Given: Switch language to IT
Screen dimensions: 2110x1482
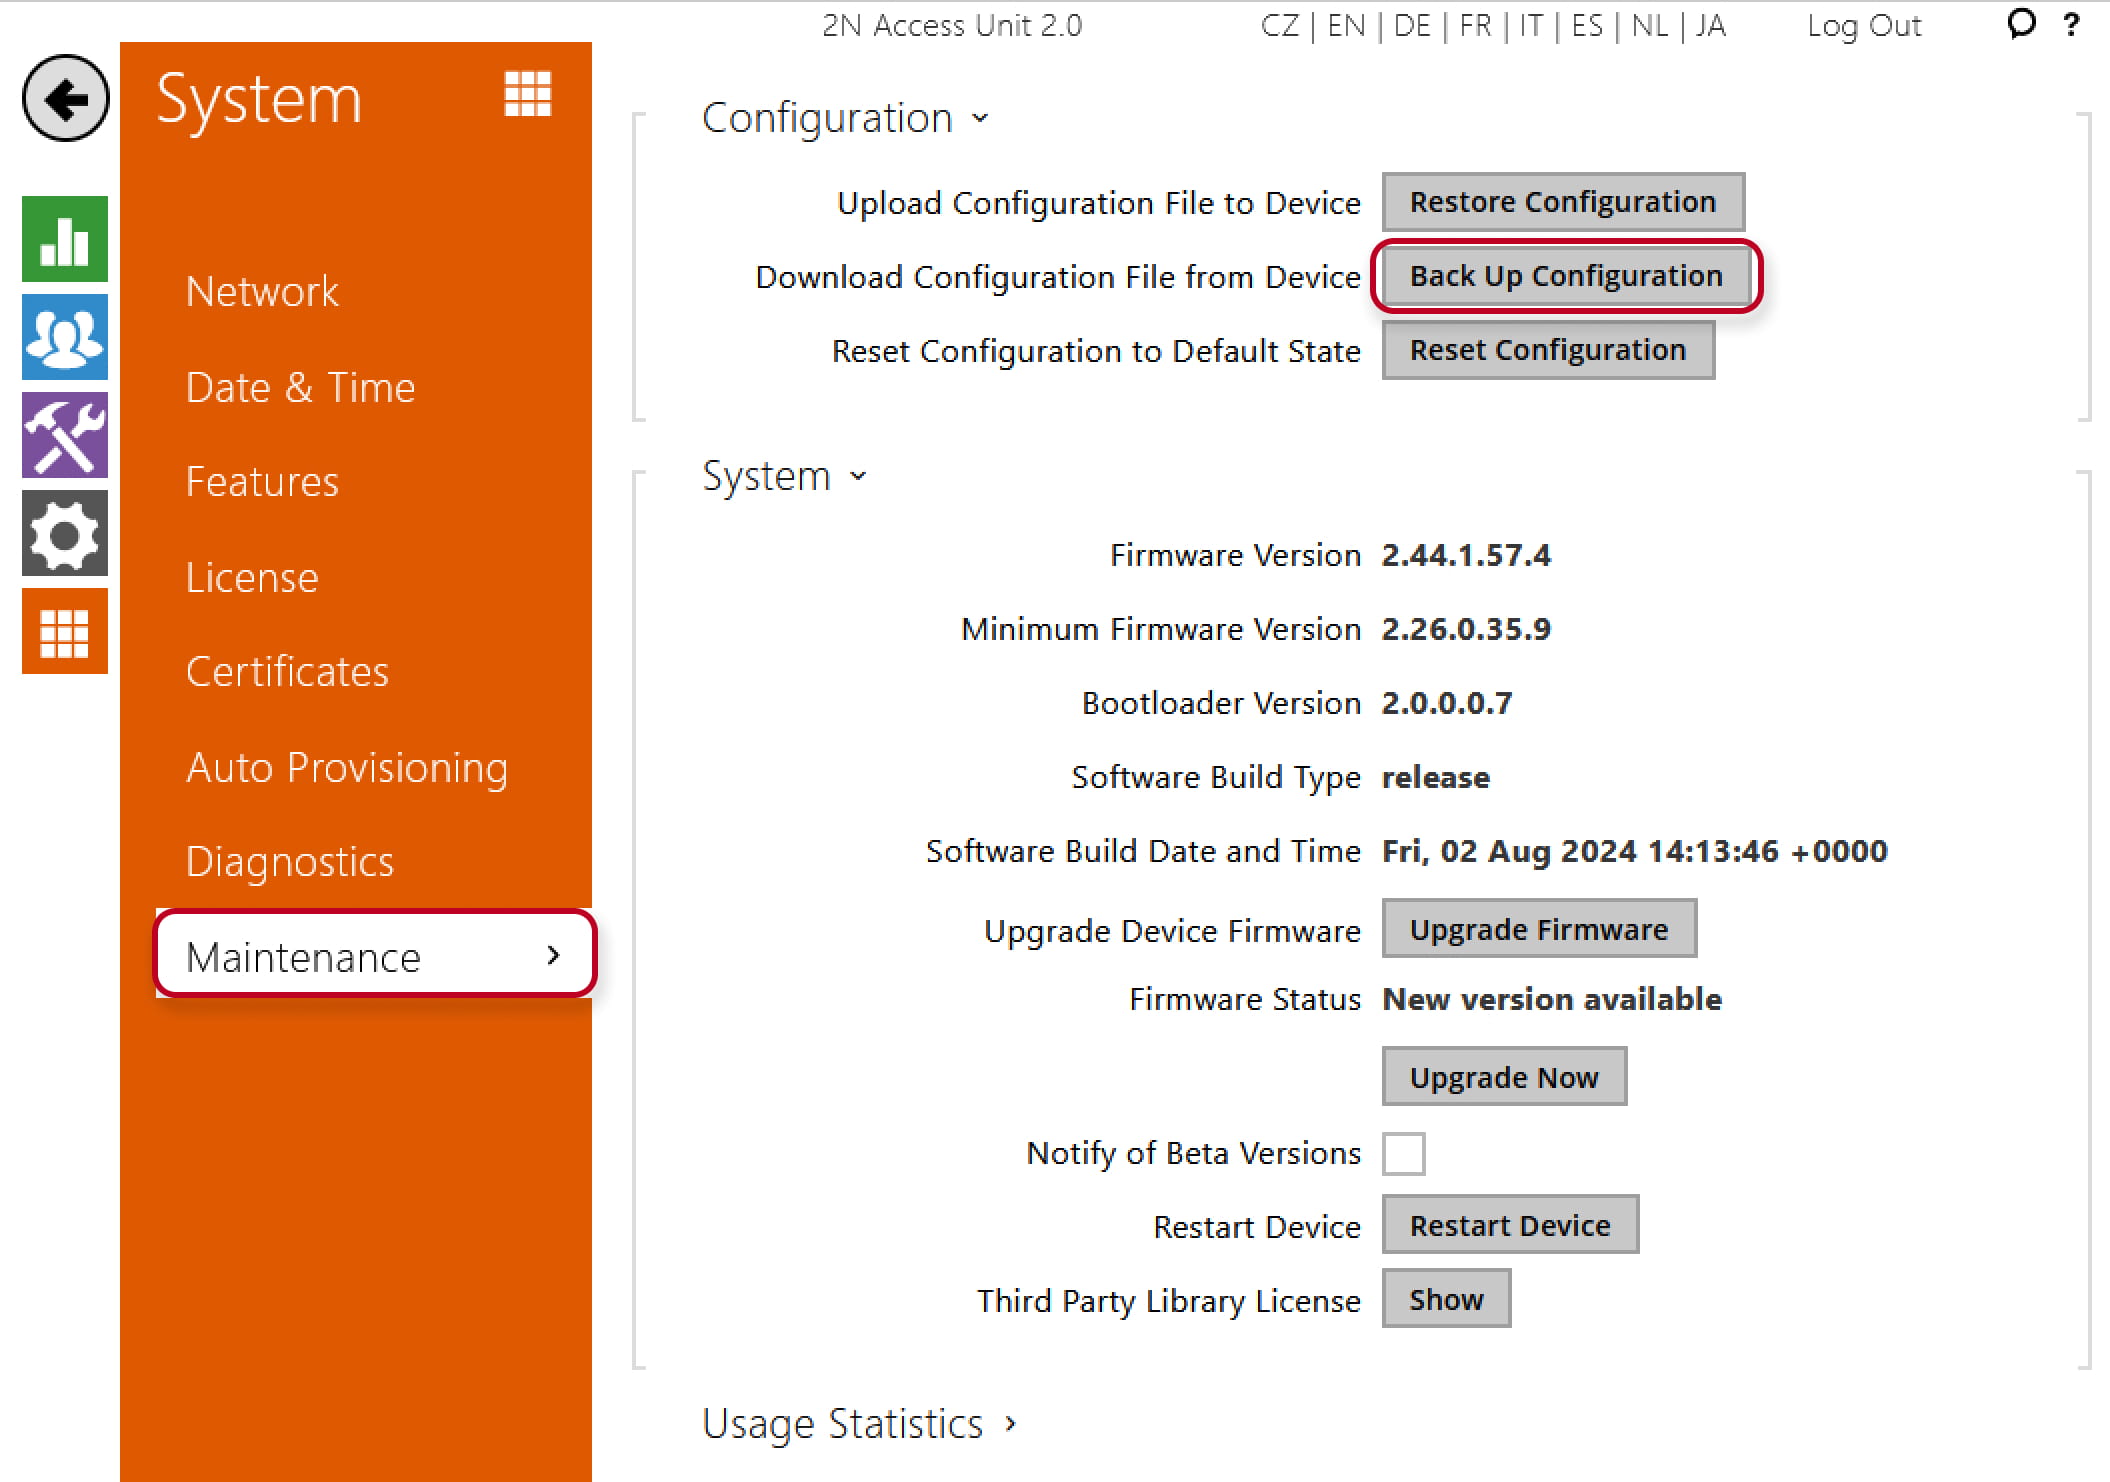Looking at the screenshot, I should click(x=1531, y=25).
